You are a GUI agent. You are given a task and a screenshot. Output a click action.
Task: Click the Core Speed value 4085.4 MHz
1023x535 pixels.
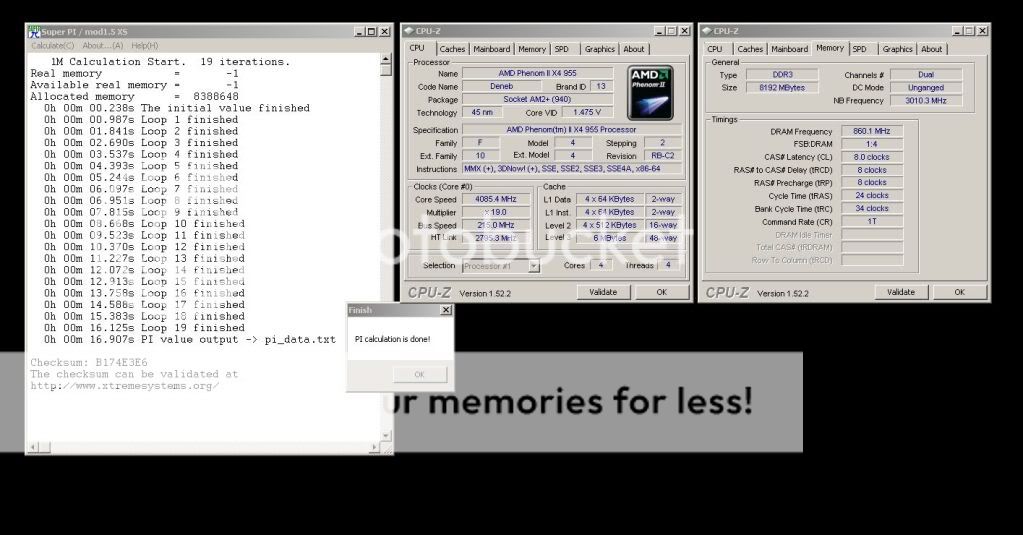pyautogui.click(x=496, y=200)
